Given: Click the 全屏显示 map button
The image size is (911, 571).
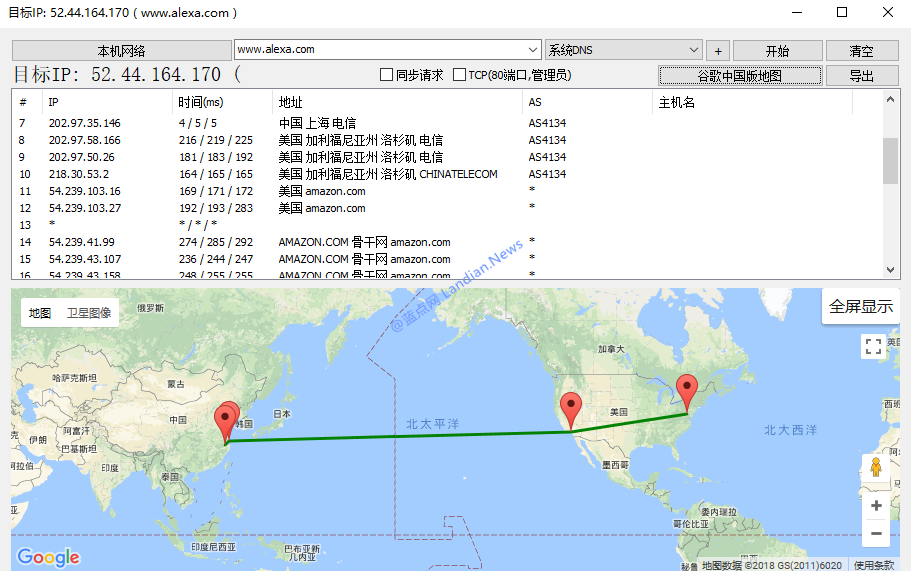Looking at the screenshot, I should [x=861, y=306].
